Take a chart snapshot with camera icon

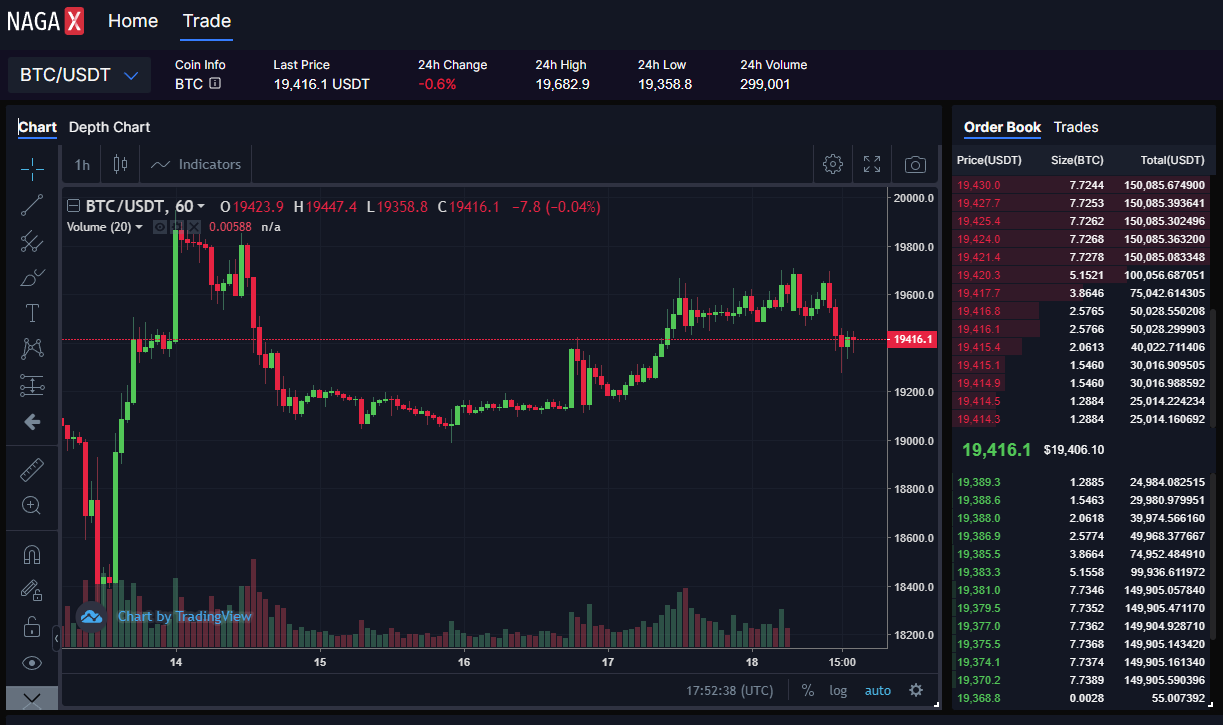915,164
